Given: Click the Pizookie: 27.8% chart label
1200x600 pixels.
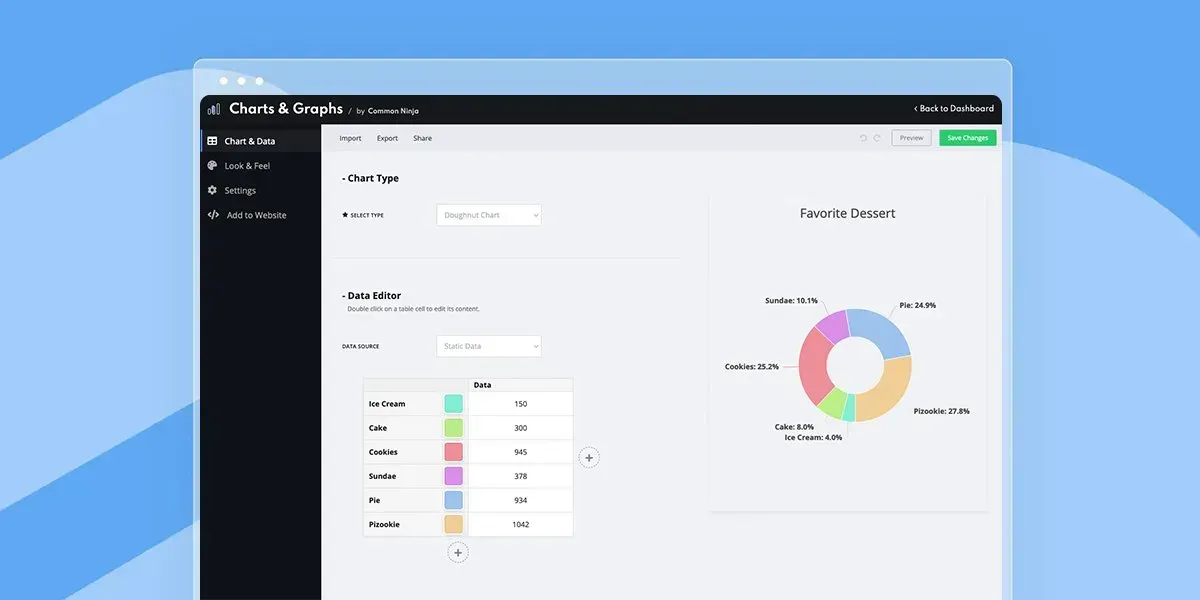Looking at the screenshot, I should [x=941, y=411].
